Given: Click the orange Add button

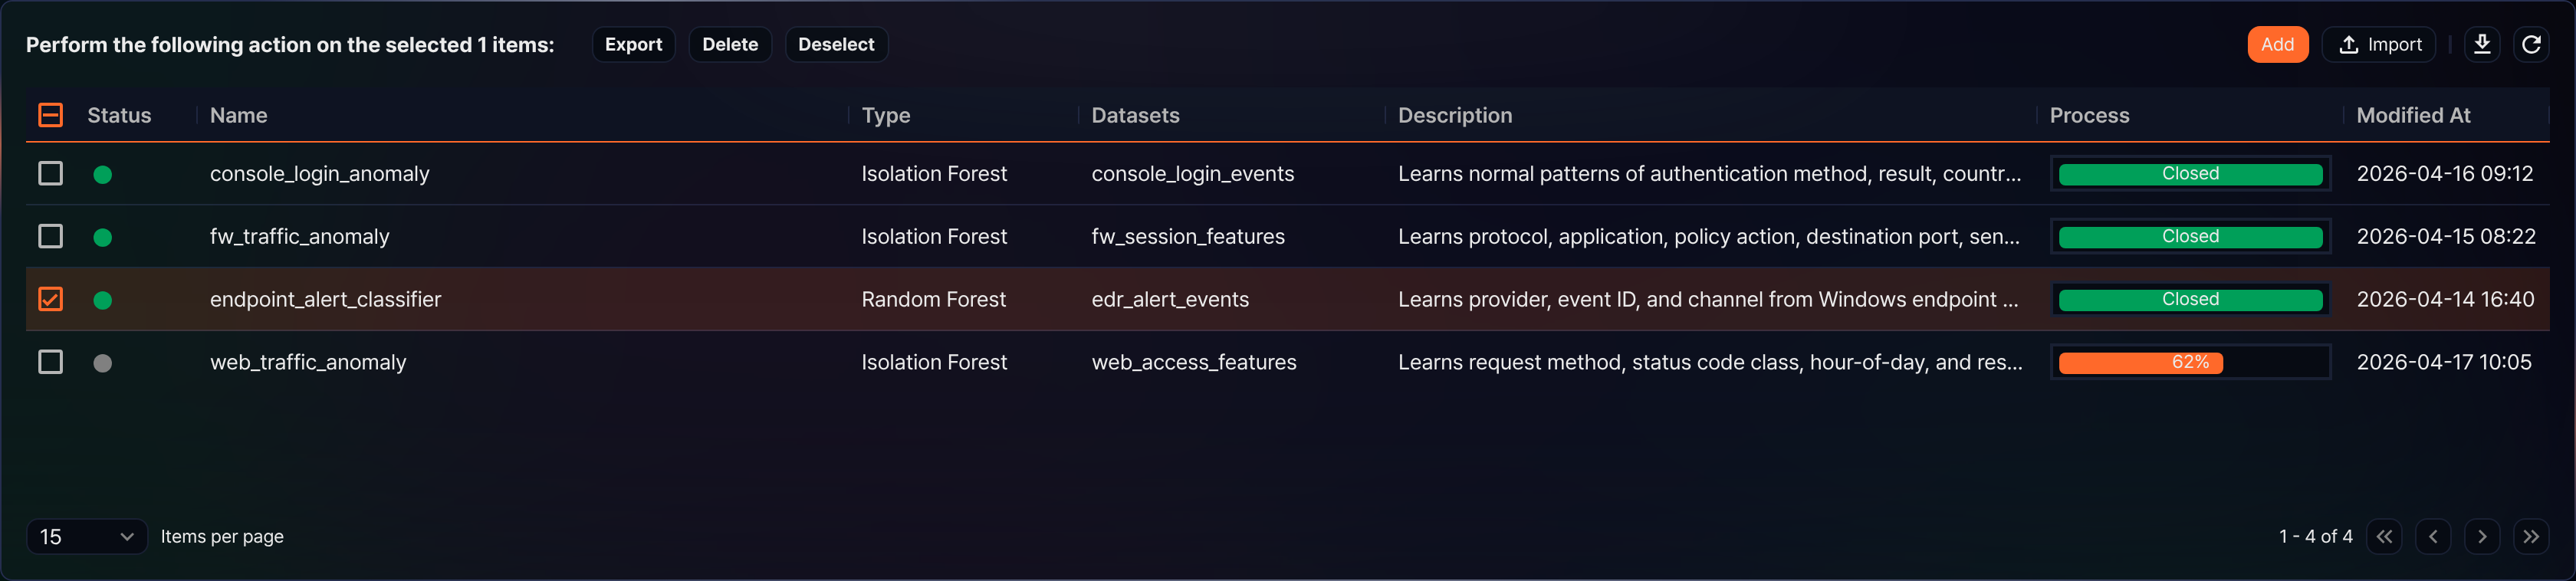Looking at the screenshot, I should tap(2277, 44).
